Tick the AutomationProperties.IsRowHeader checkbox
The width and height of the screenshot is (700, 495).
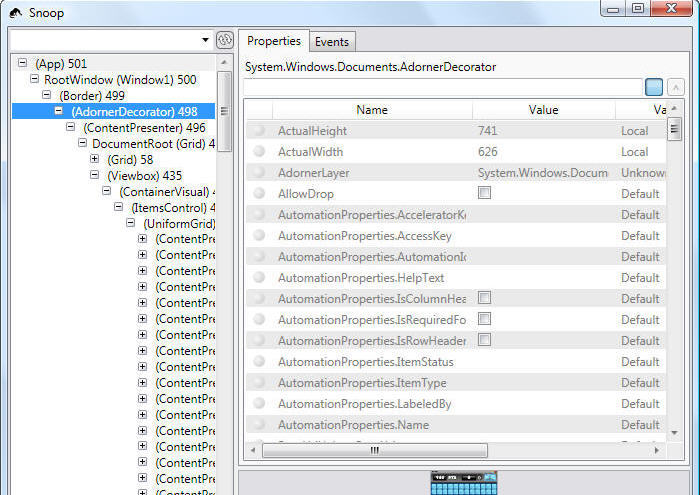coord(485,340)
